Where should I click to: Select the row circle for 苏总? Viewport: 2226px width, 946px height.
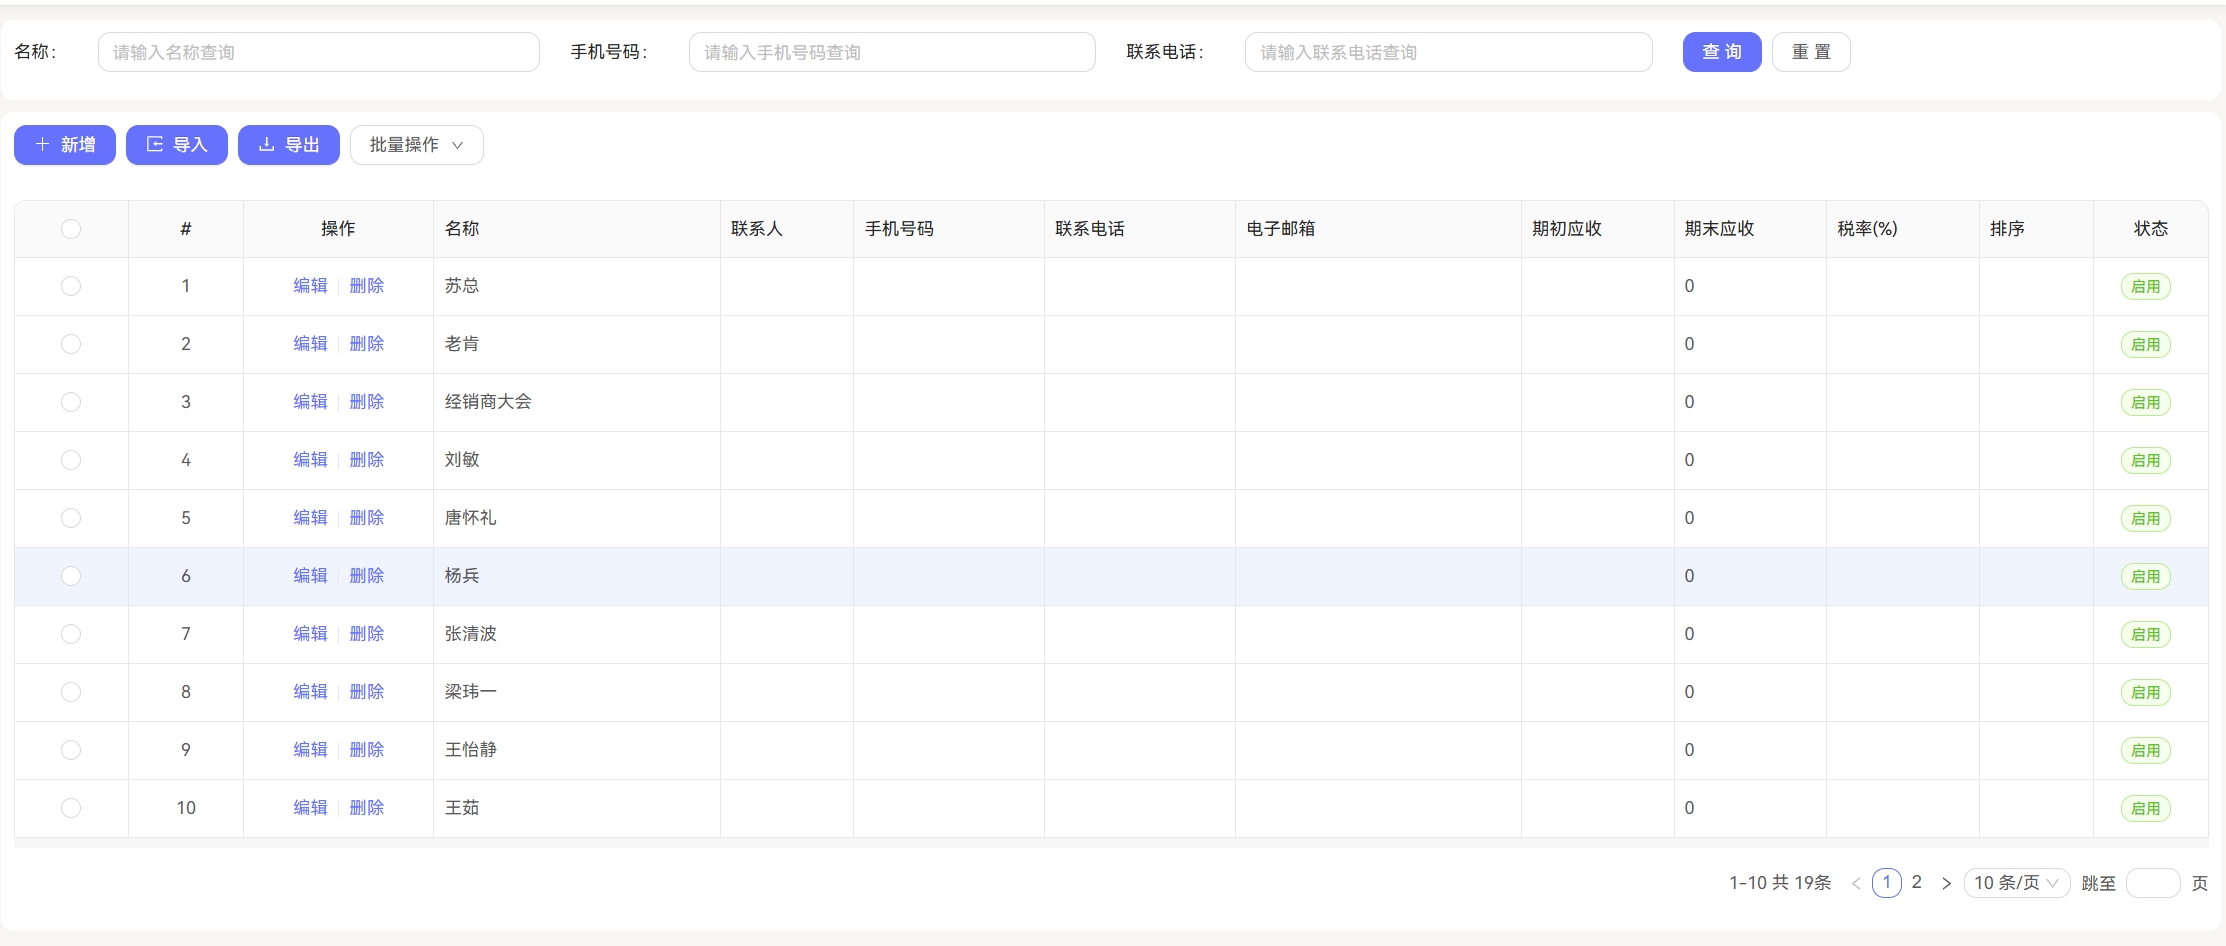tap(70, 286)
